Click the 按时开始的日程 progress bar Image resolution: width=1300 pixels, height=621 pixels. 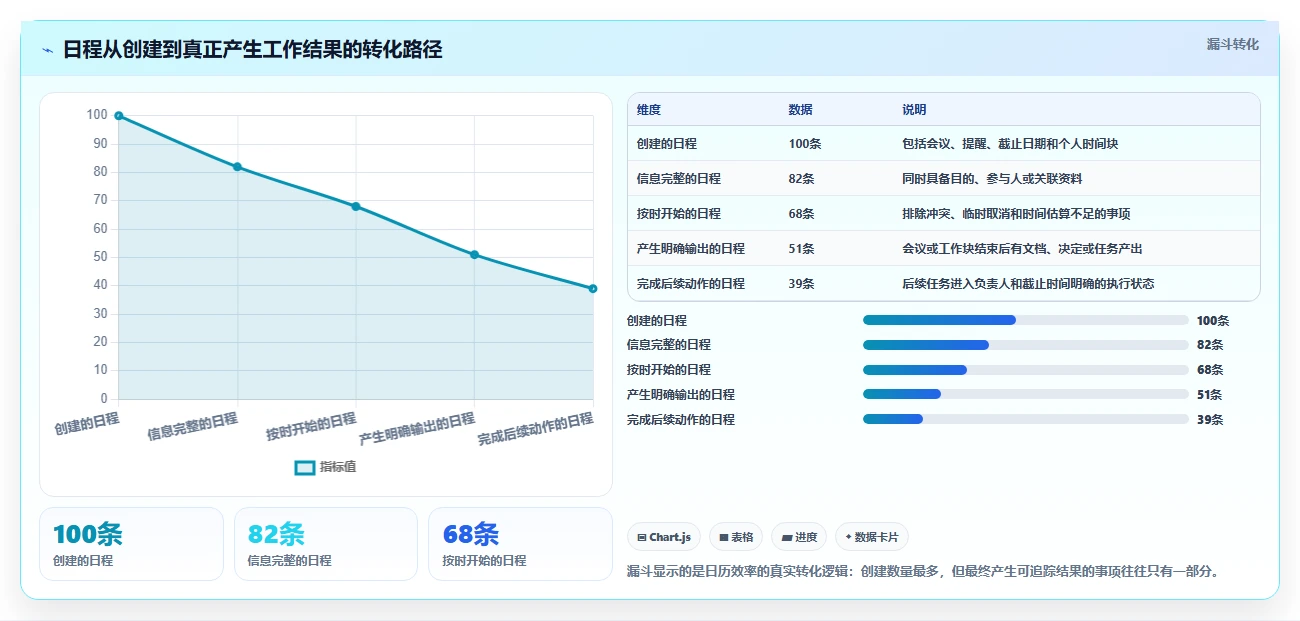coord(1025,370)
